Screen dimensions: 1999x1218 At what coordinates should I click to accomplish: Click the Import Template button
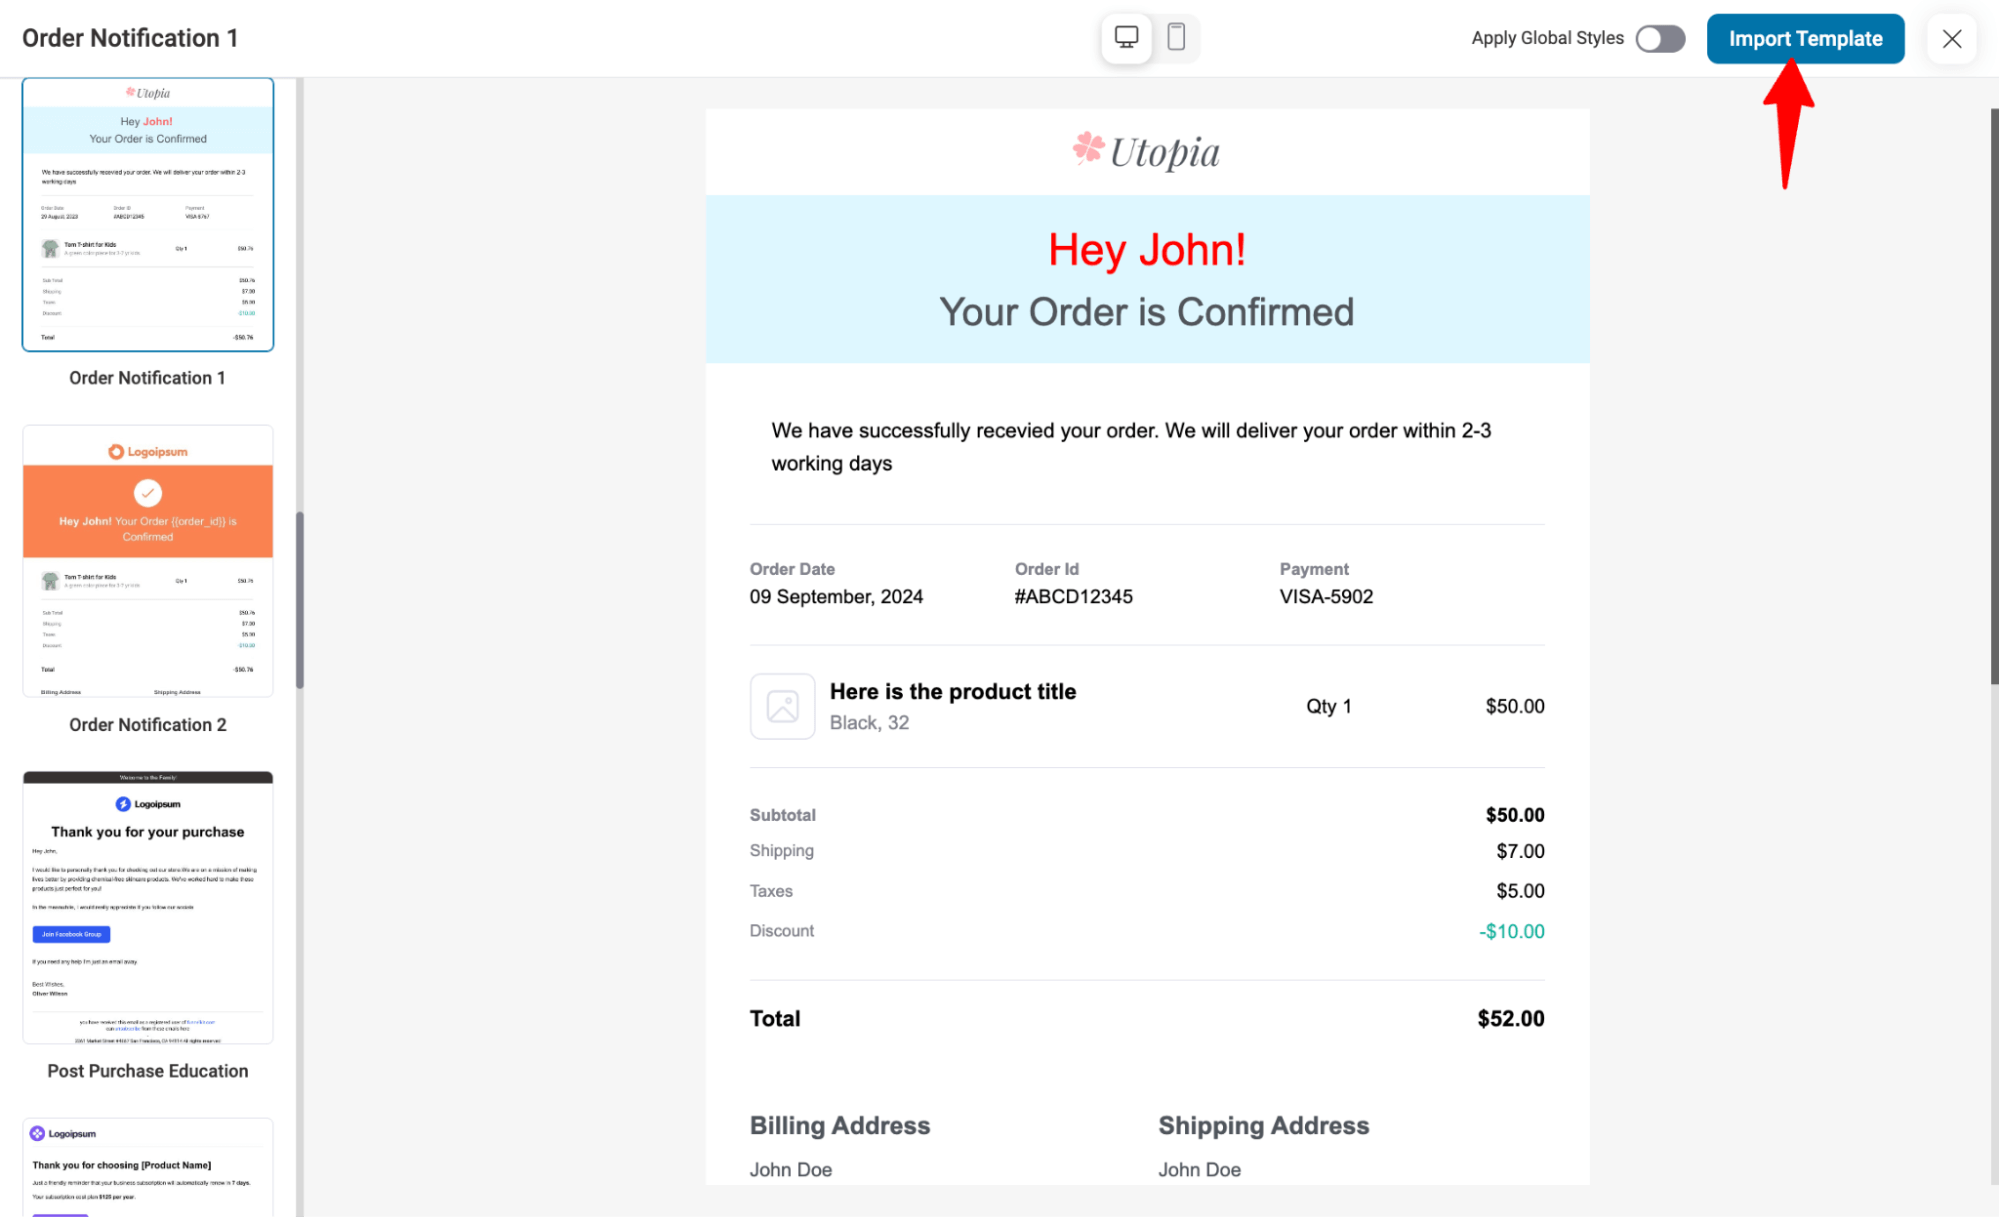(x=1805, y=39)
